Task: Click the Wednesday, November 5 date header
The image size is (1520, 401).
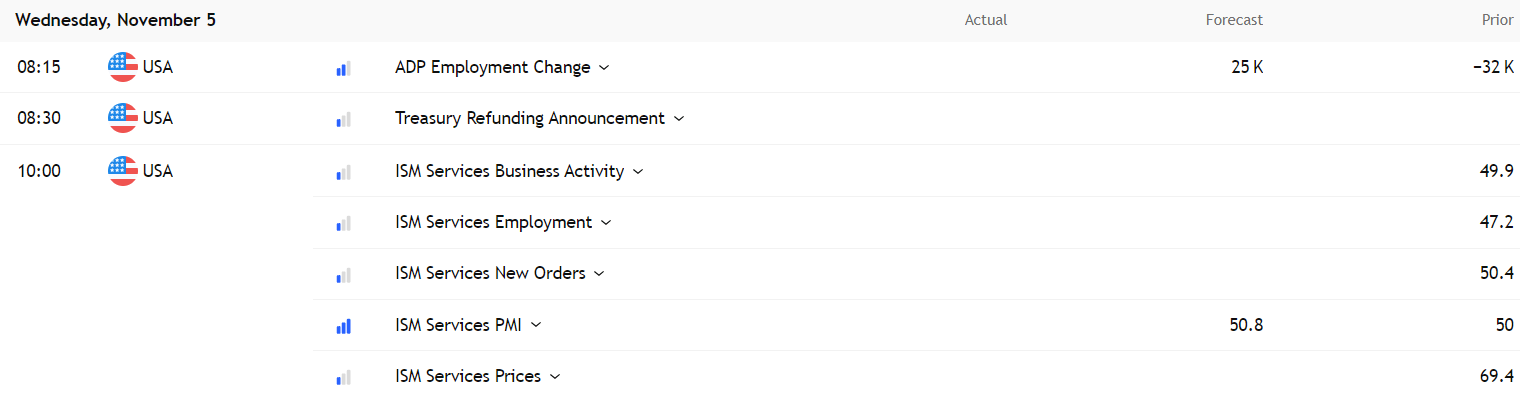Action: [115, 20]
